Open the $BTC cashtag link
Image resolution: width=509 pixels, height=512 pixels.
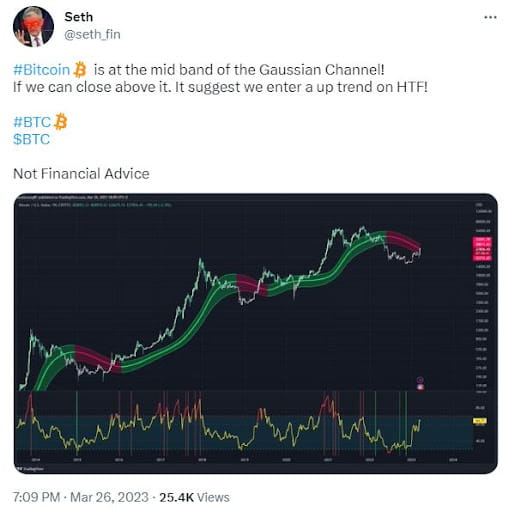[31, 139]
